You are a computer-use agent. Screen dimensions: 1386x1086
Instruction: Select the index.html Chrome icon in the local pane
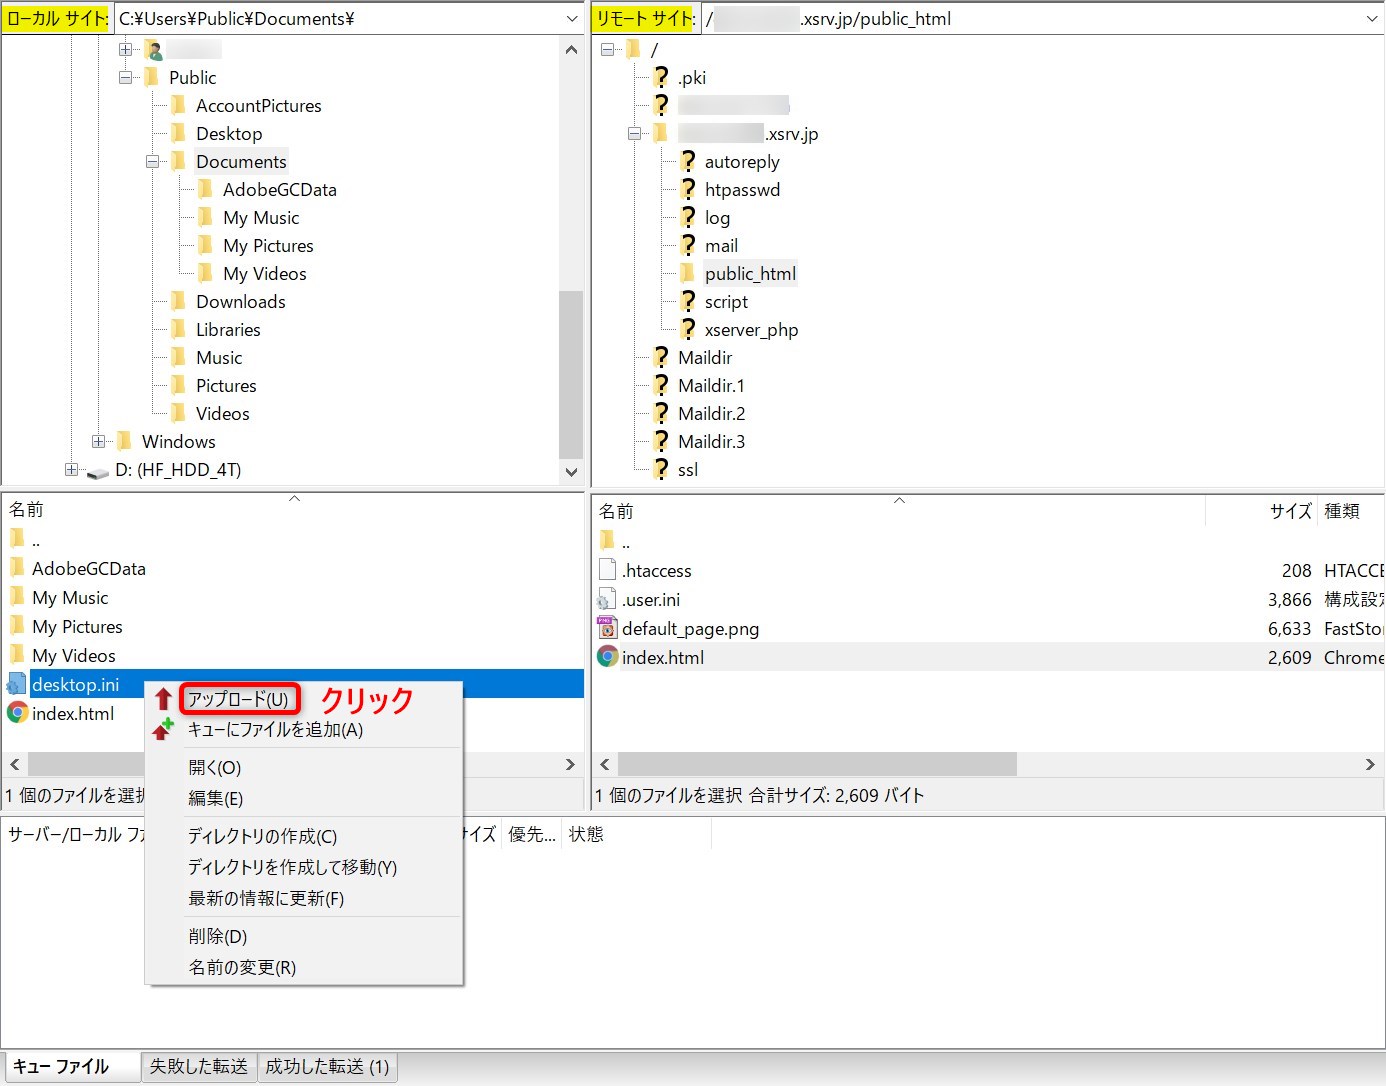pos(17,713)
